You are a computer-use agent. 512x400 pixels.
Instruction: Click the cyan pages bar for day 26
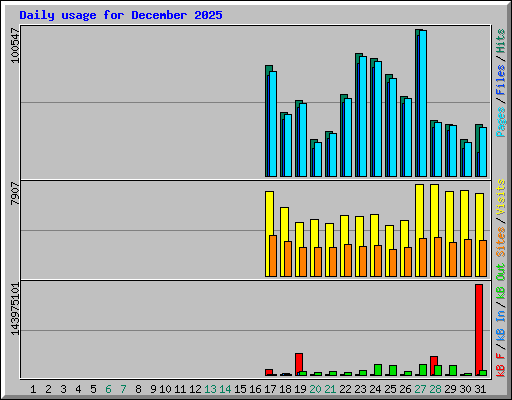[x=408, y=138]
